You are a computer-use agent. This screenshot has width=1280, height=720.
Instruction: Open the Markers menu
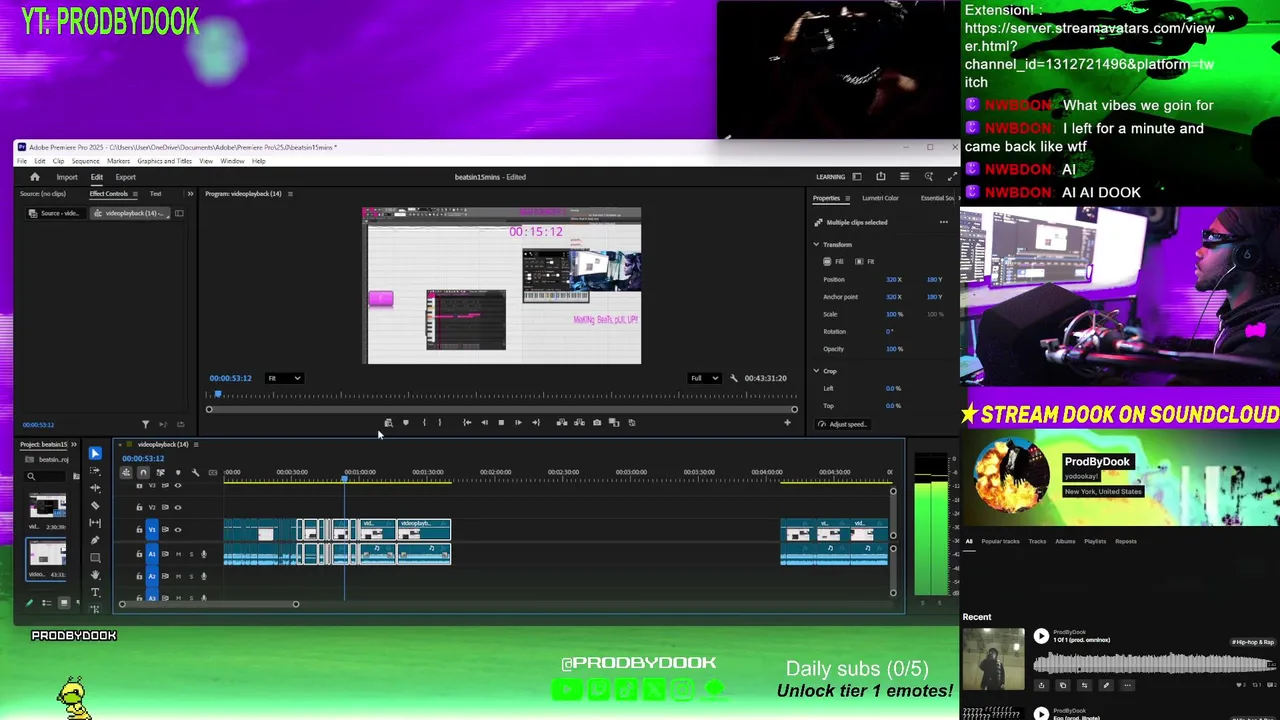pyautogui.click(x=118, y=161)
